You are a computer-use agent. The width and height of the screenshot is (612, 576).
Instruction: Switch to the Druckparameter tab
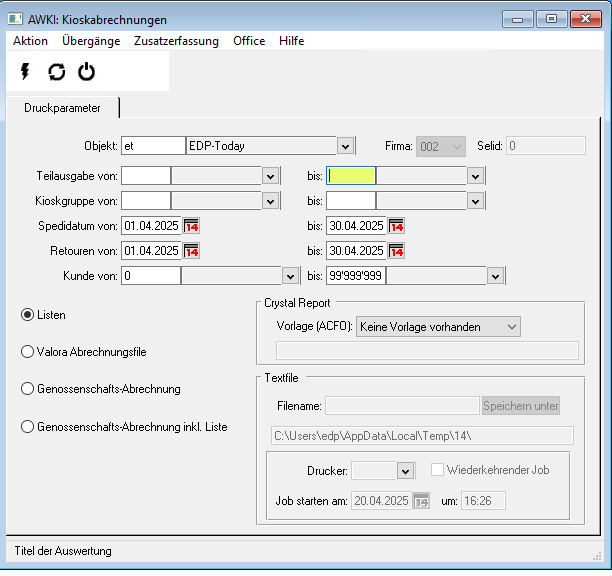pos(62,106)
